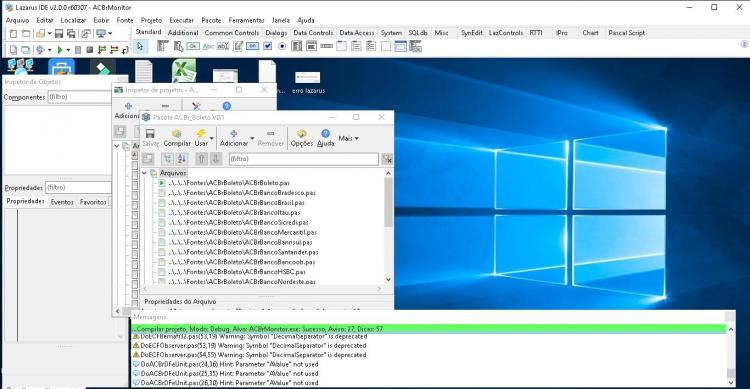Pick the TListBox component in palette
Screen dimensions: 750x389
point(297,46)
